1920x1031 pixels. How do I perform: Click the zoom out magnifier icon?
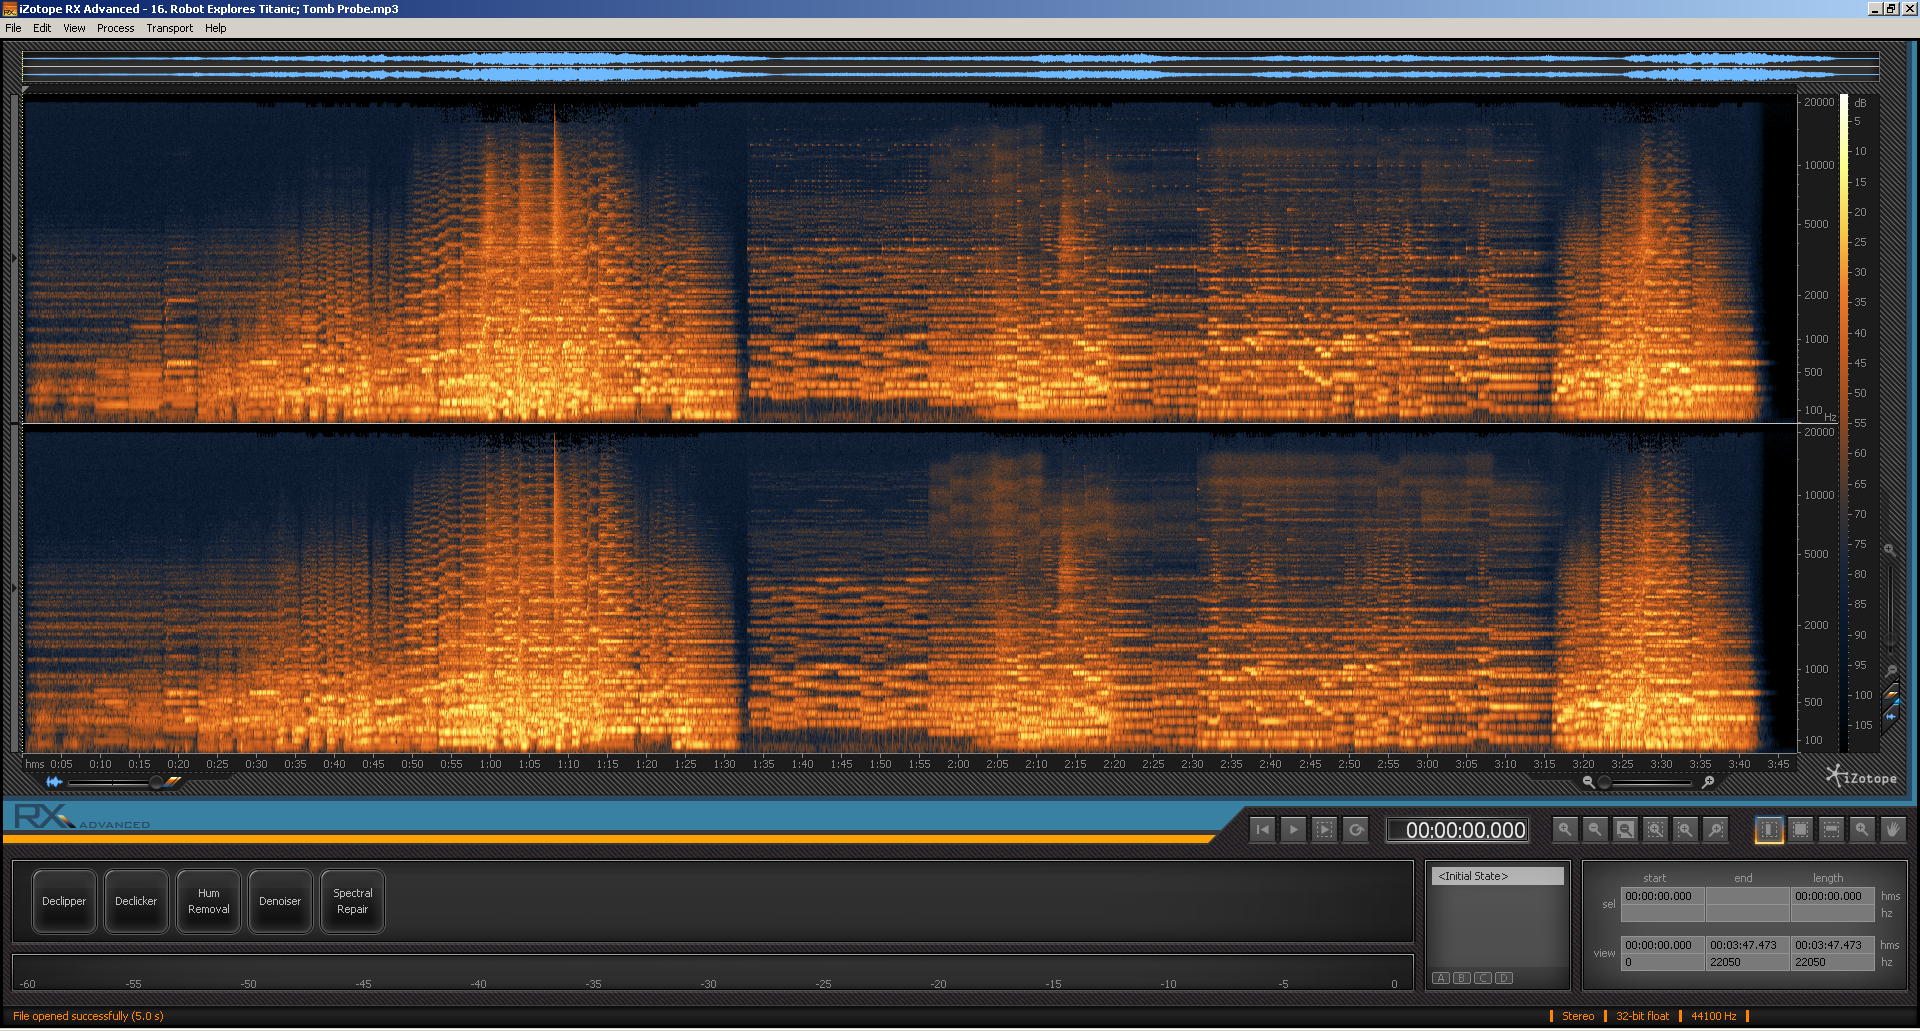point(1595,829)
